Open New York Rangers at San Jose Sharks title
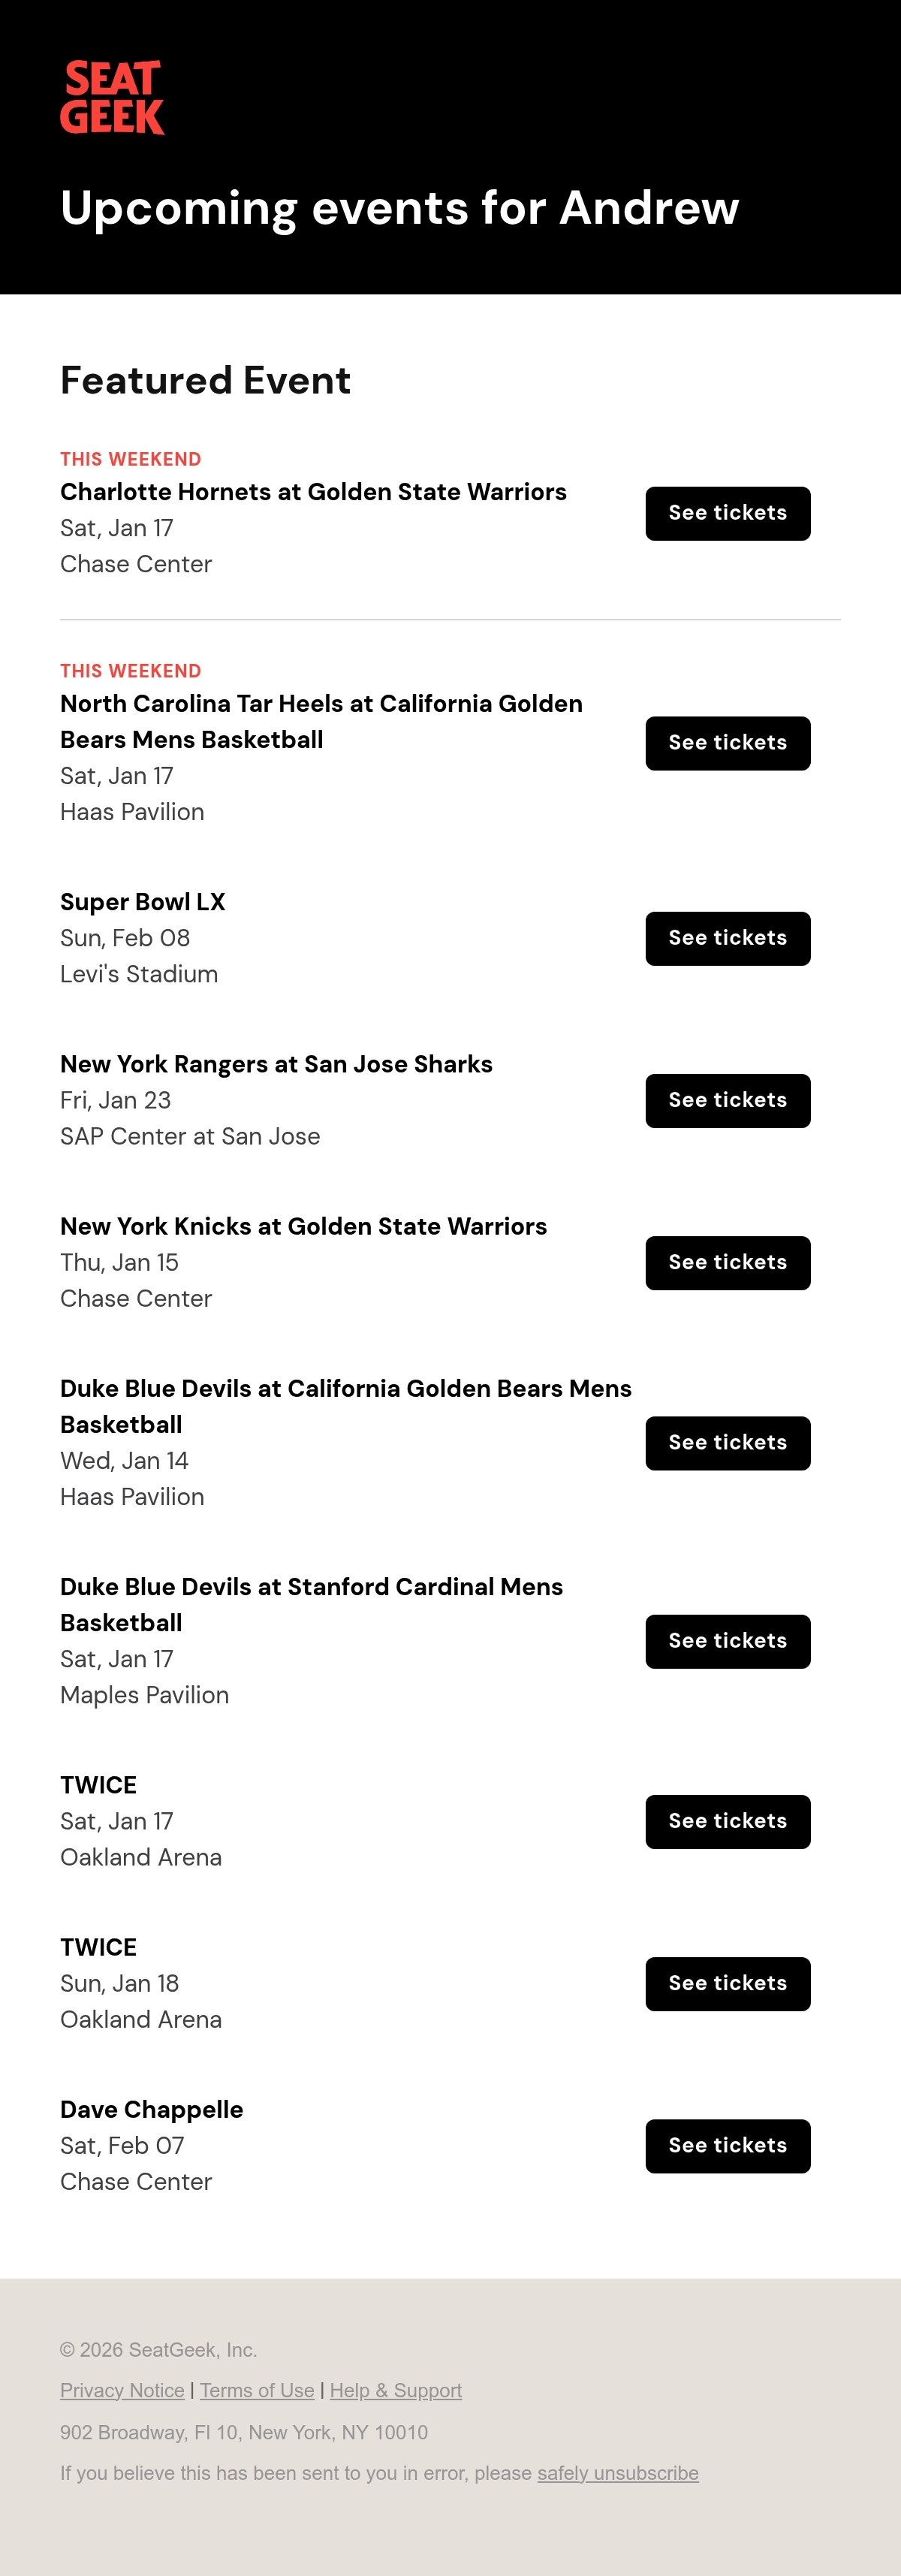Screen dimensions: 901x2576 pos(276,1064)
